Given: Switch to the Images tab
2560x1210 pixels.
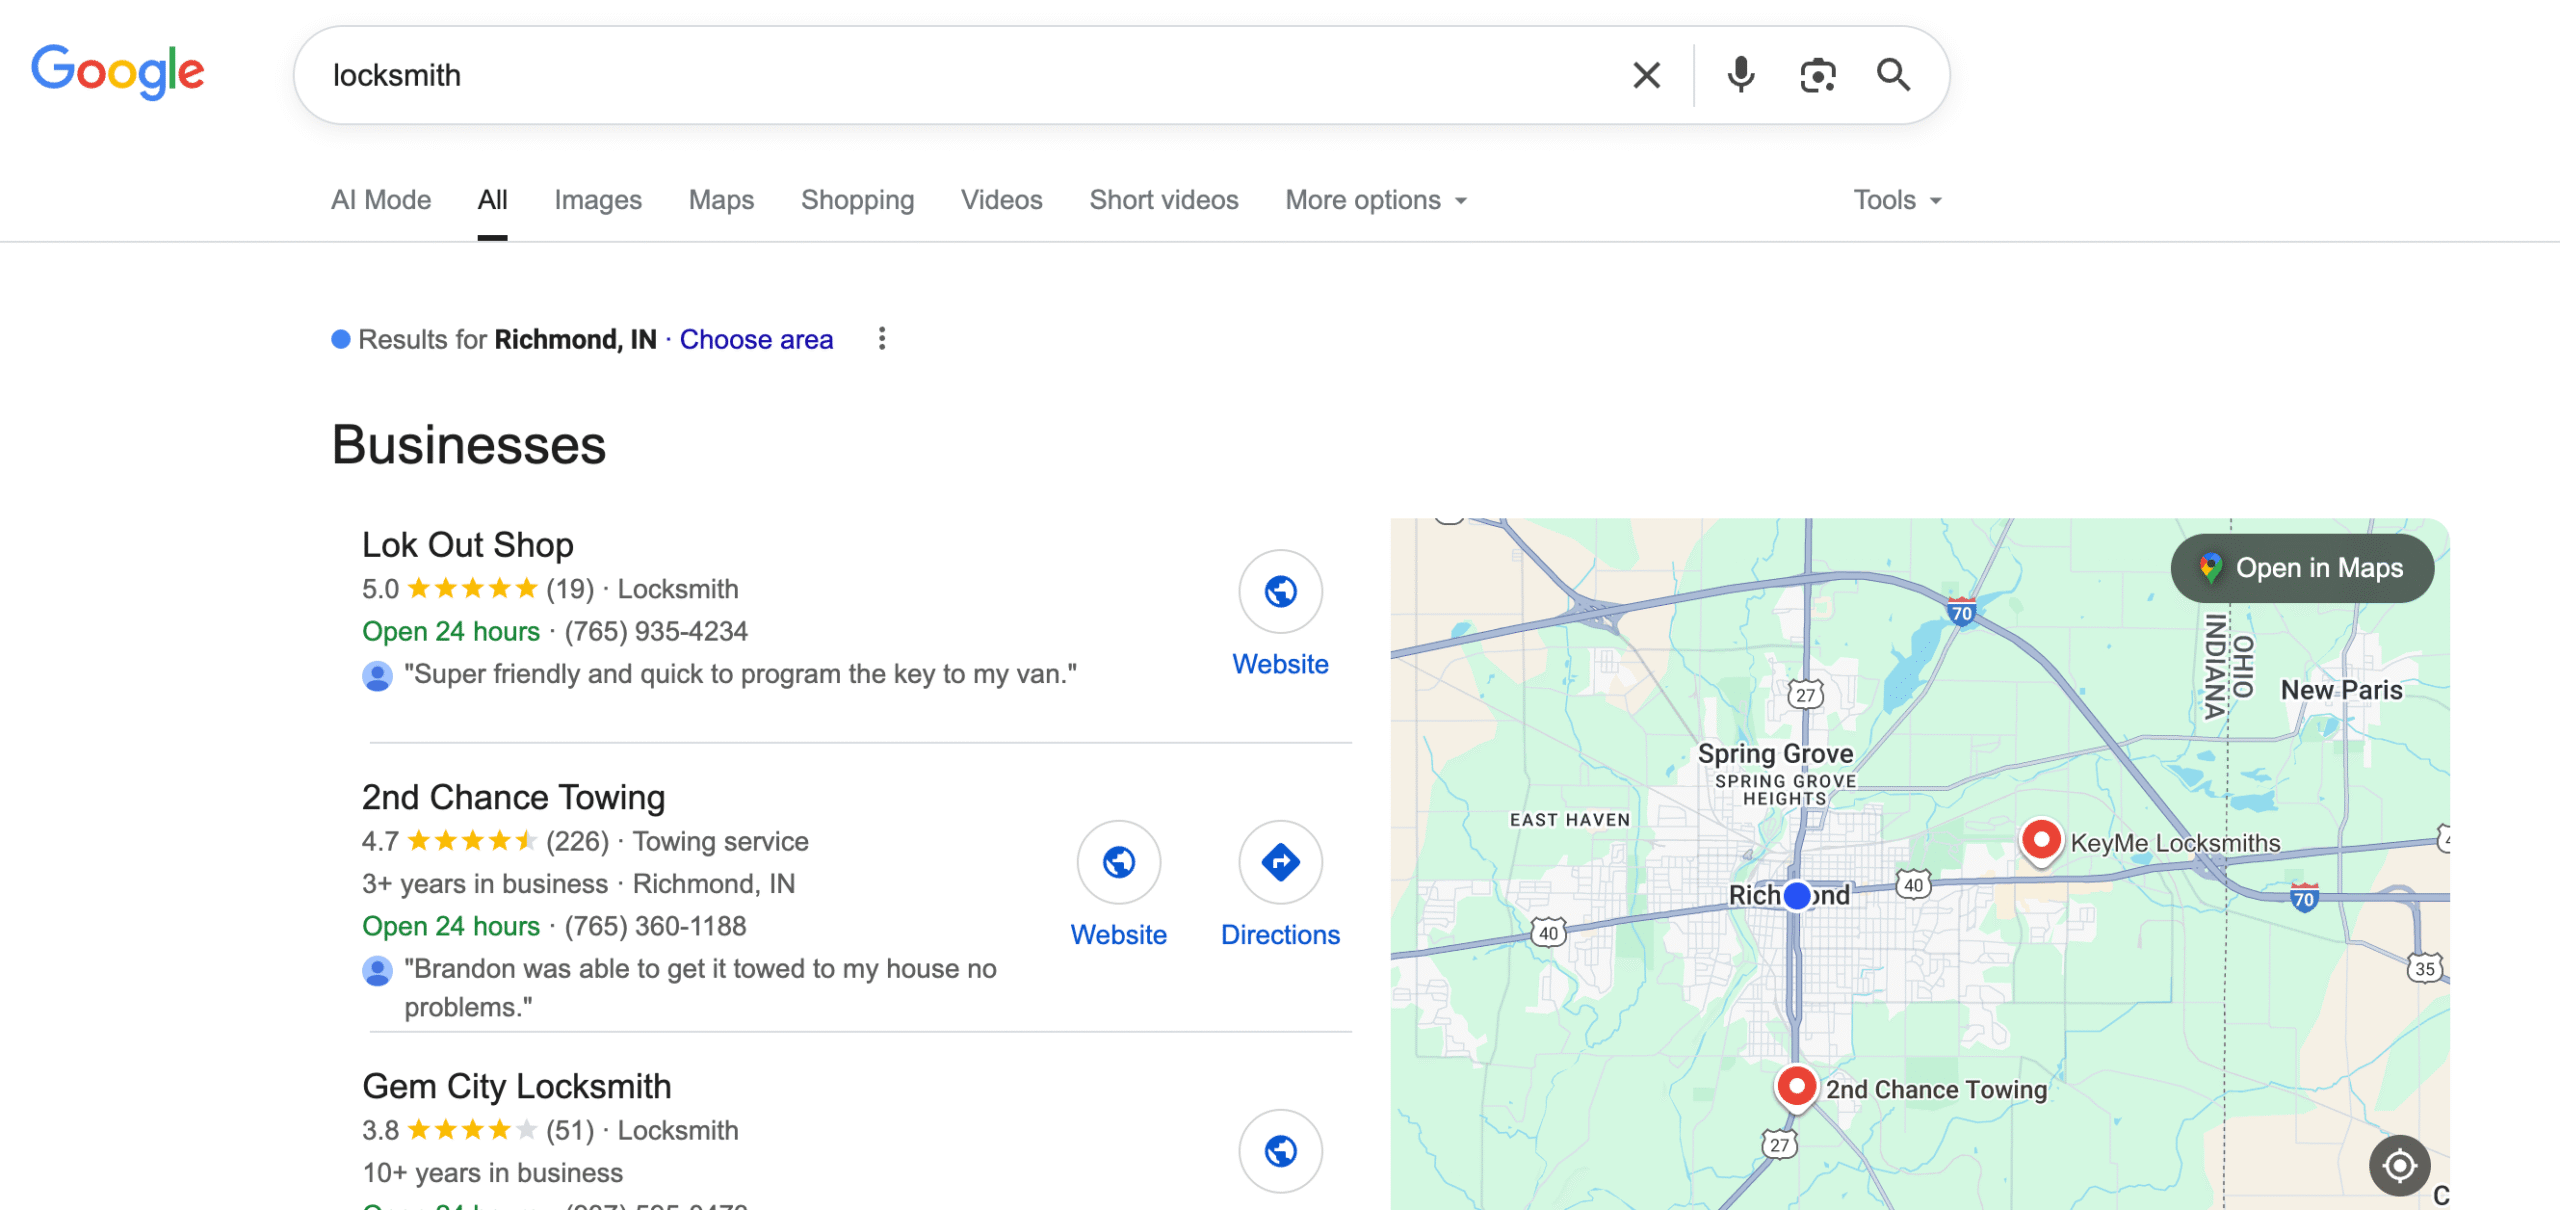Looking at the screenshot, I should 597,200.
